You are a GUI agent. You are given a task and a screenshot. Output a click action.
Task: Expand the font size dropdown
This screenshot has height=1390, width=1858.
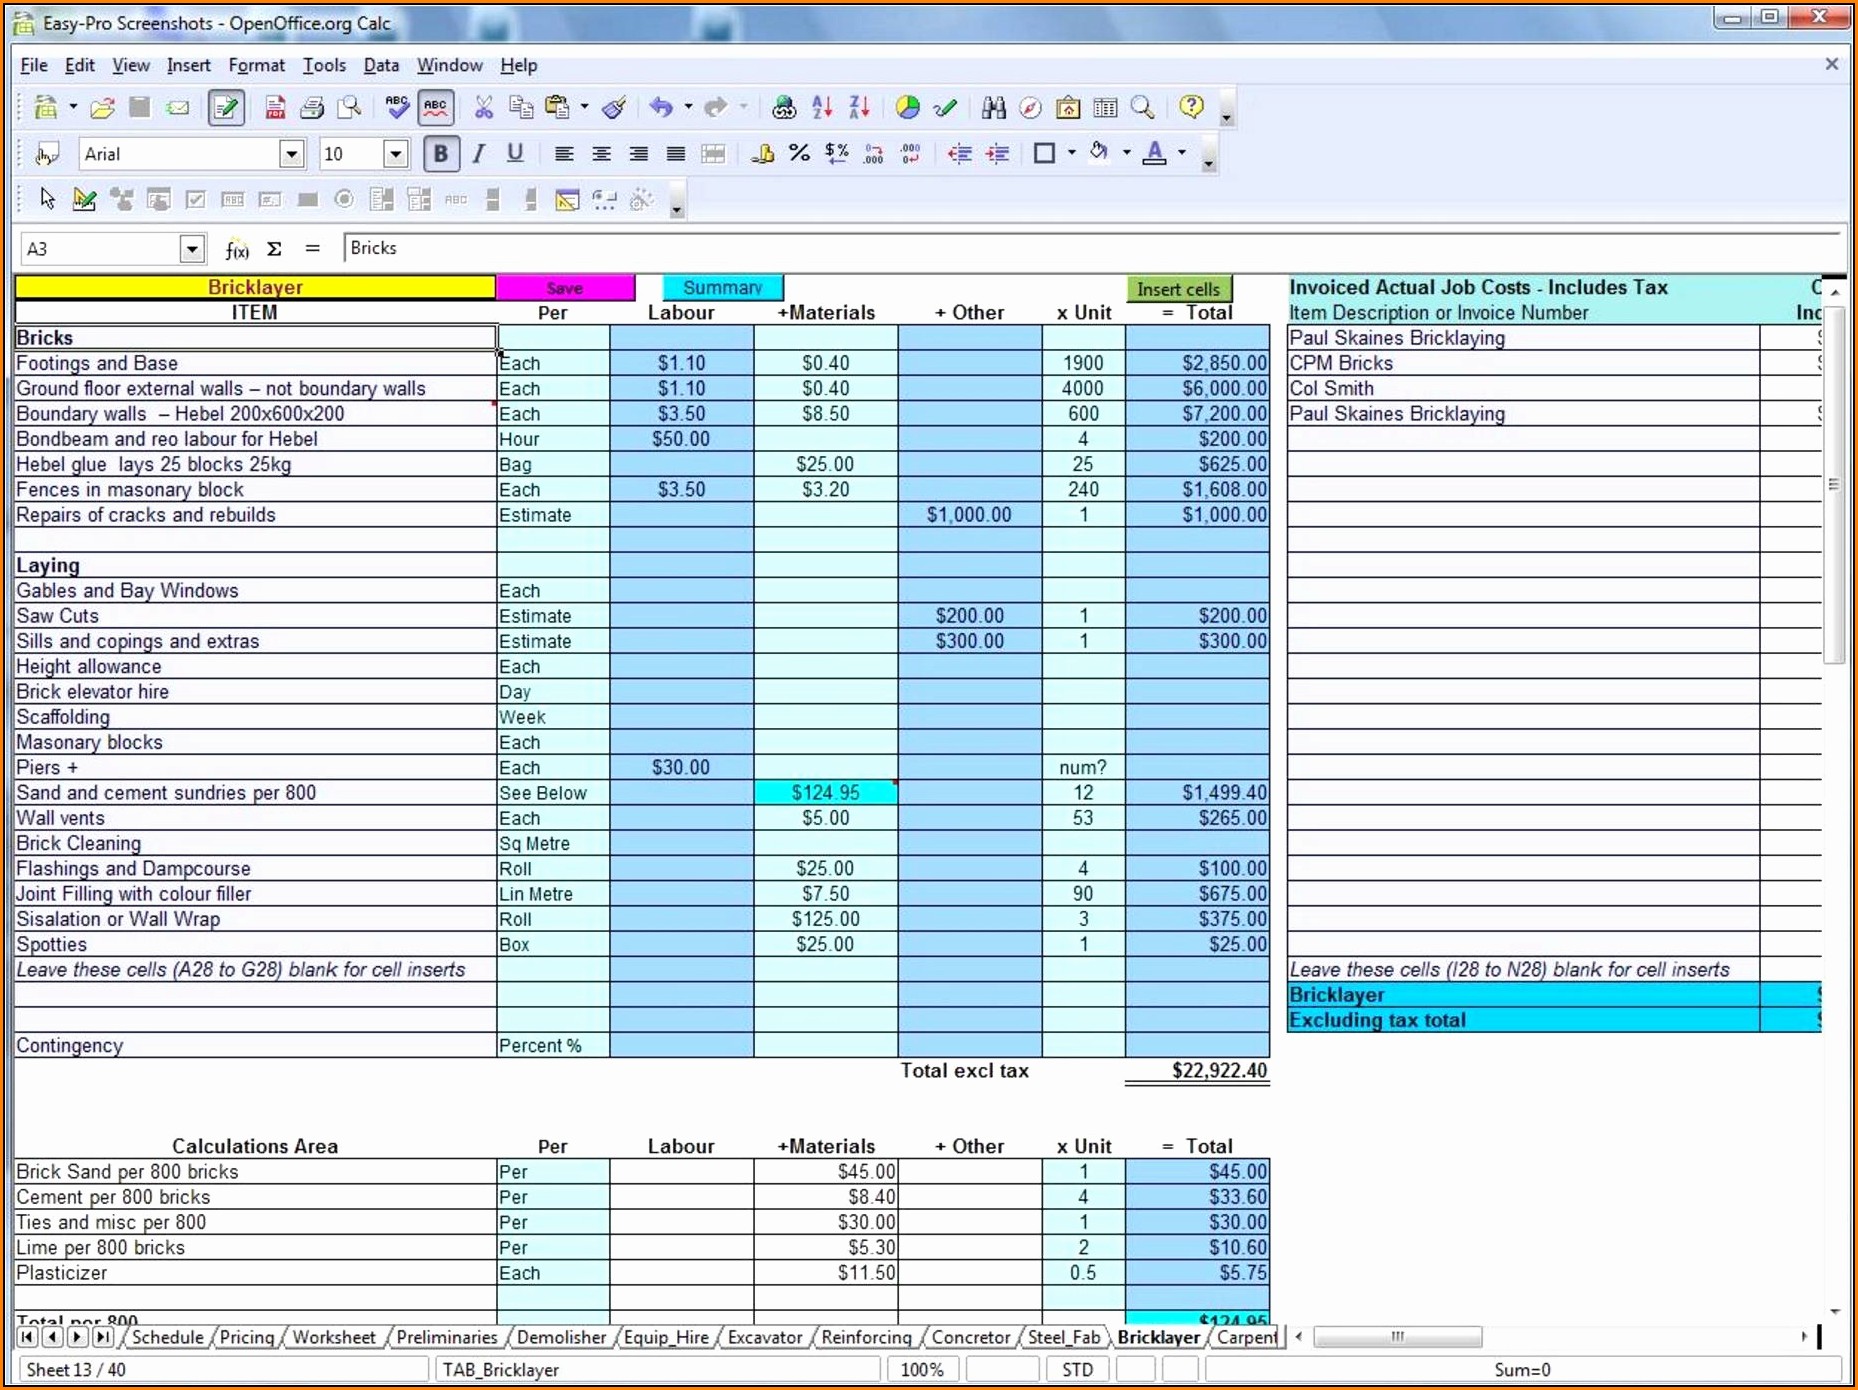395,154
